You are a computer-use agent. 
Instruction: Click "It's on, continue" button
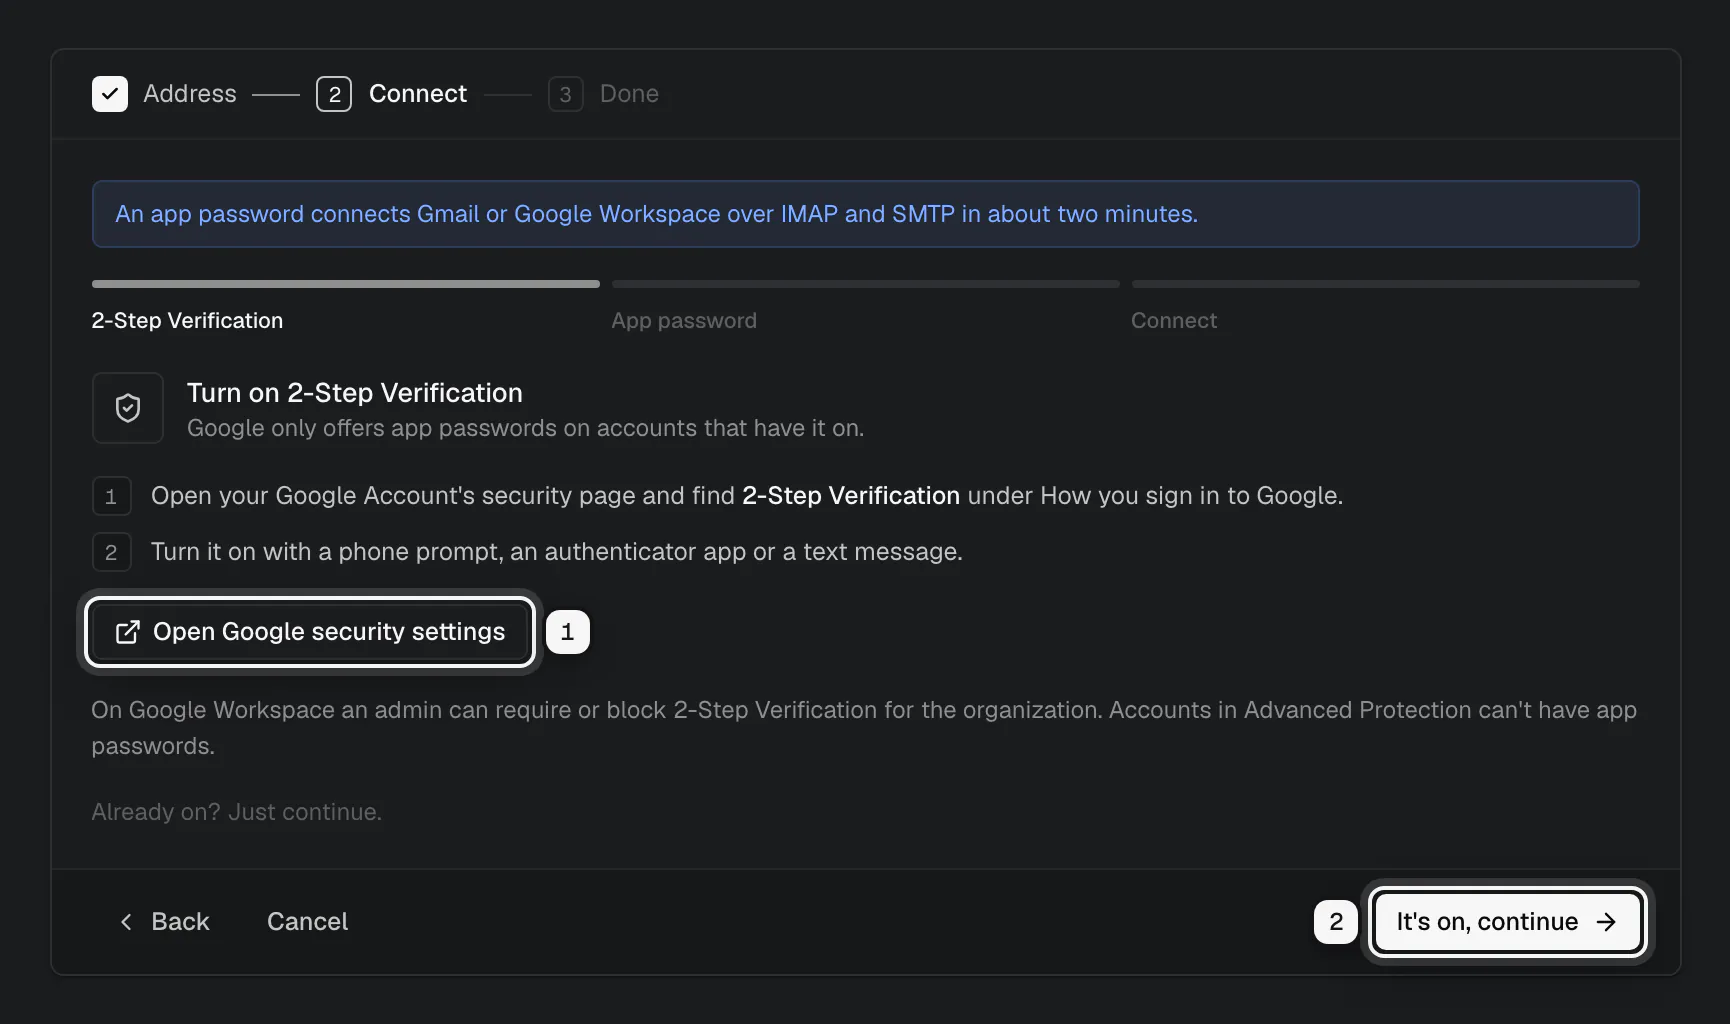click(1507, 922)
